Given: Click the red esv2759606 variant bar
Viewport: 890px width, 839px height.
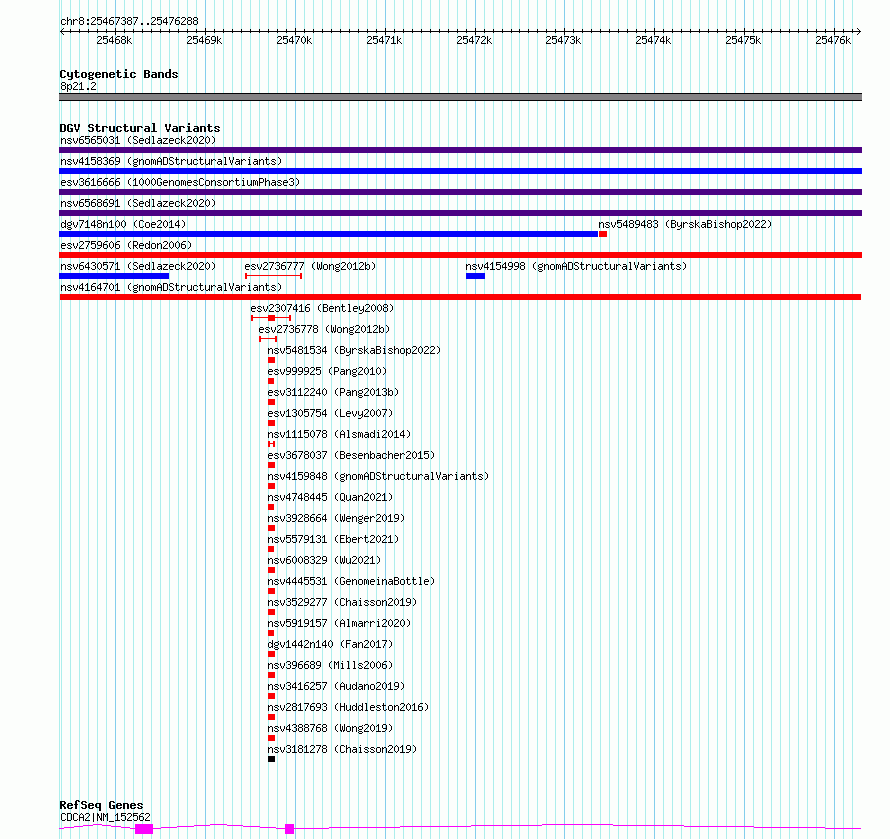Looking at the screenshot, I should [460, 255].
